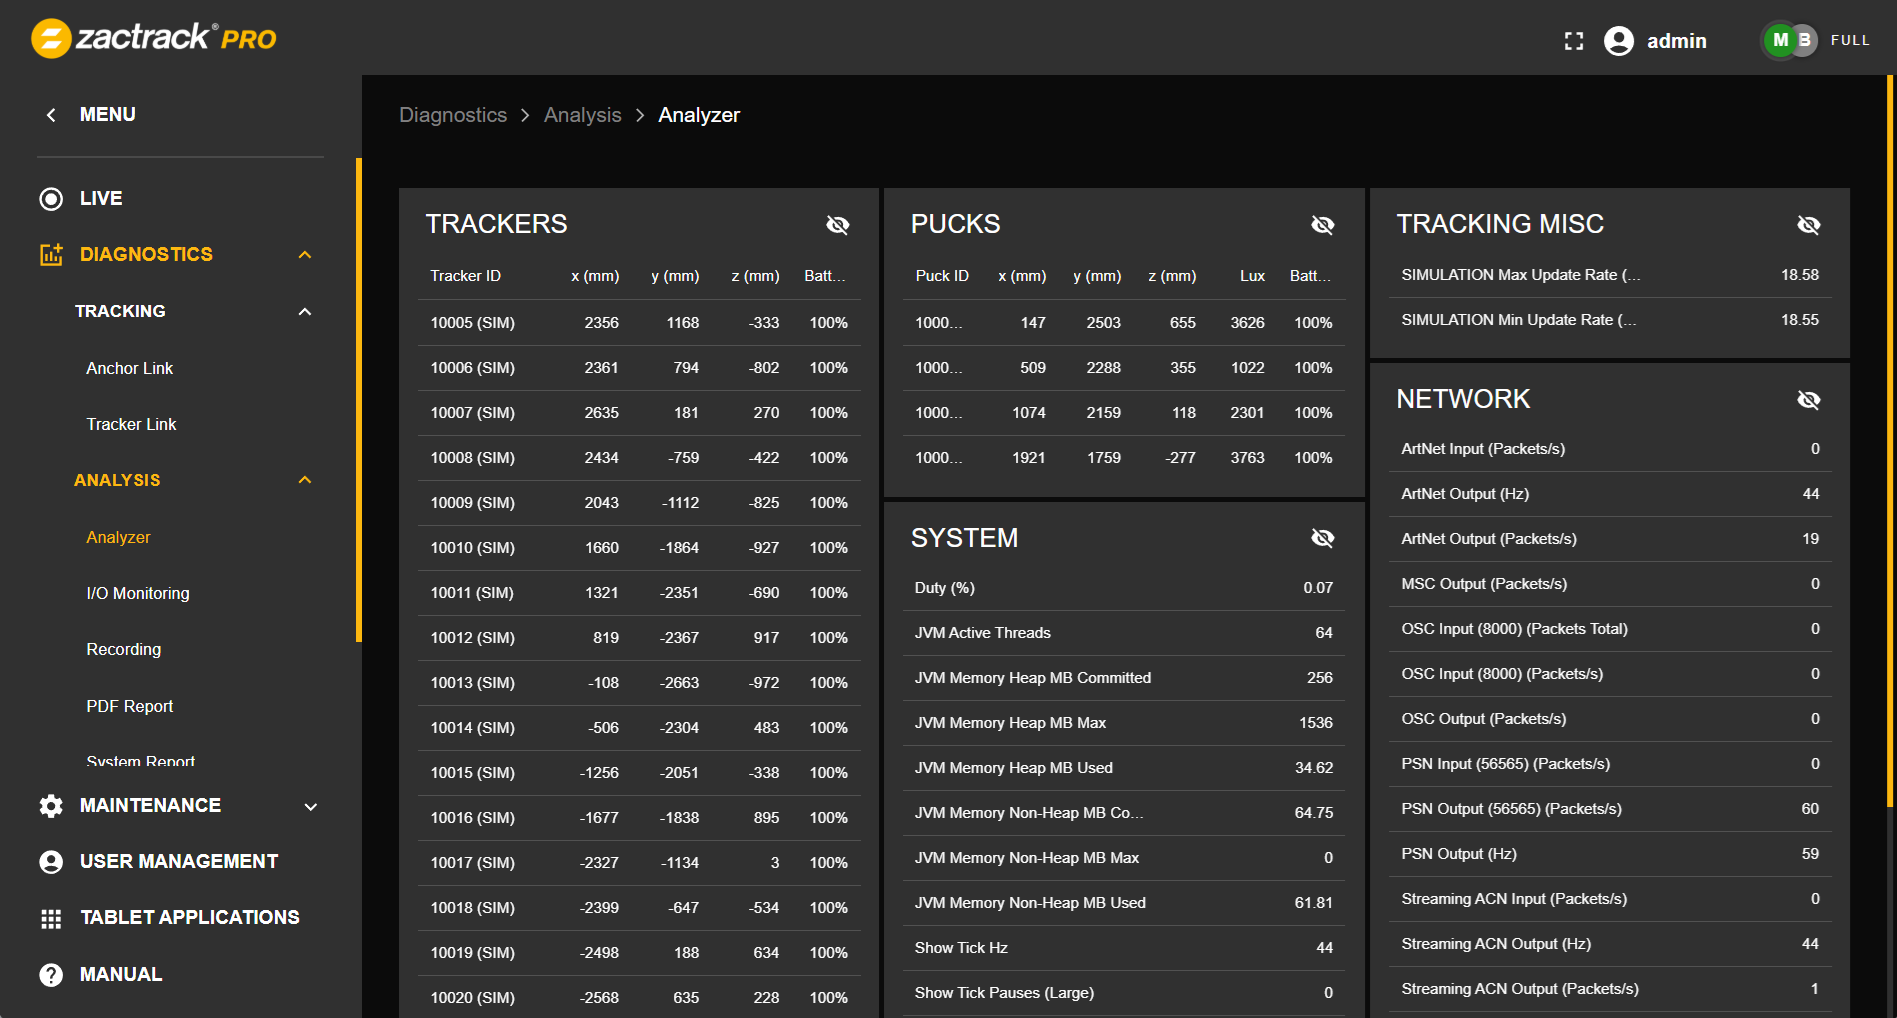
Task: Open the PDF Report page
Action: [129, 706]
